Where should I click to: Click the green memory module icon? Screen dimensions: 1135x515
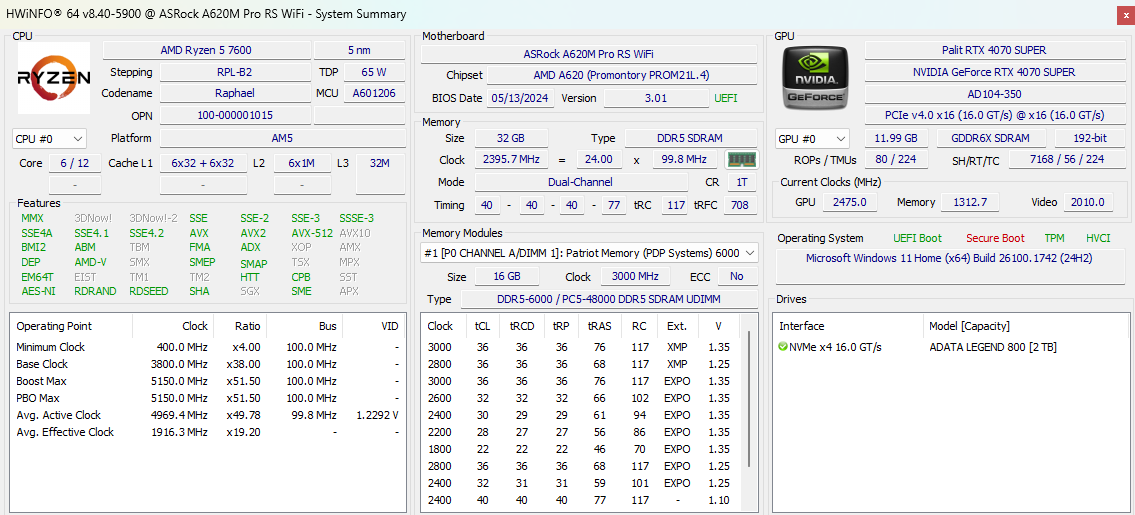(x=741, y=160)
